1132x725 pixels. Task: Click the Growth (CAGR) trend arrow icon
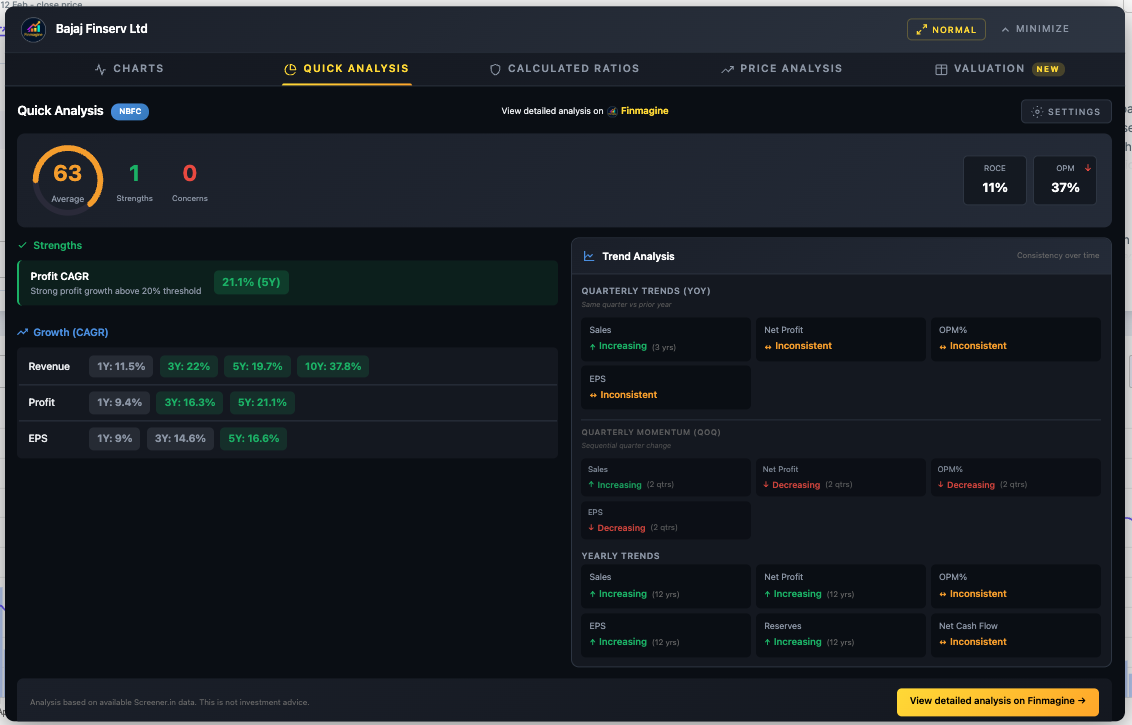click(23, 333)
